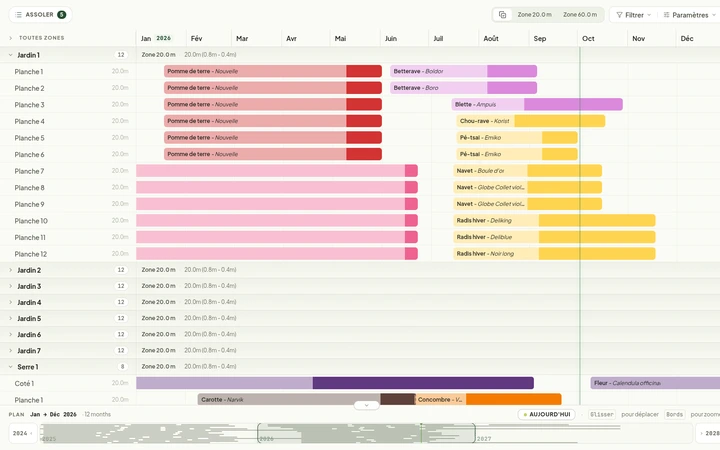Click the Planche 12 row label

(30, 254)
